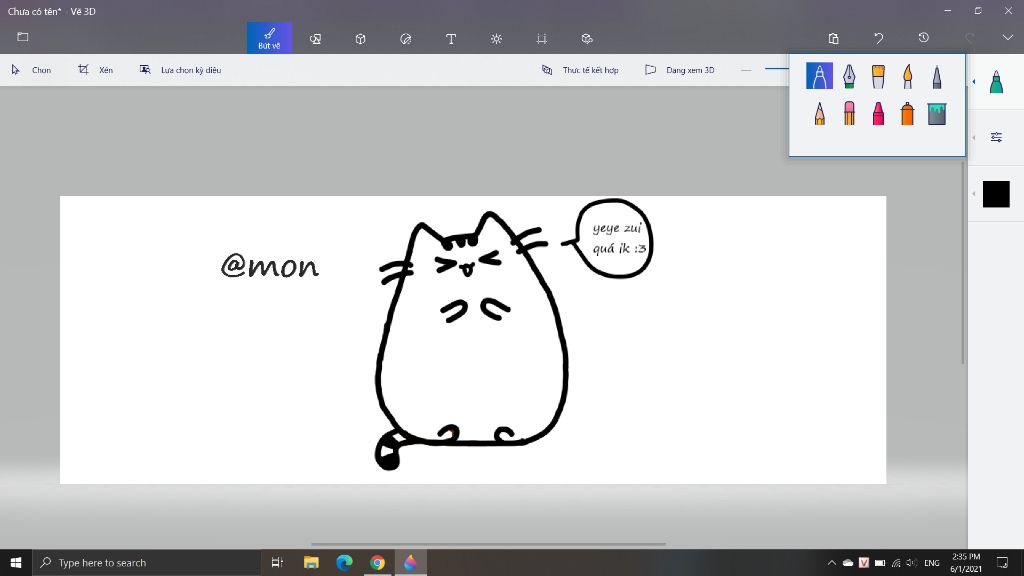
Task: Toggle Thực tế kết hợp mixed reality
Action: [580, 70]
